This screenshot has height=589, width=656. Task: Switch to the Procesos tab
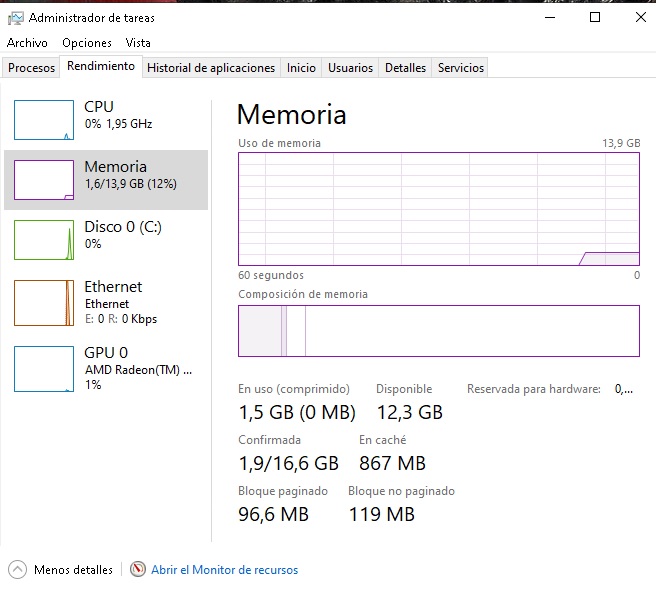coord(31,68)
